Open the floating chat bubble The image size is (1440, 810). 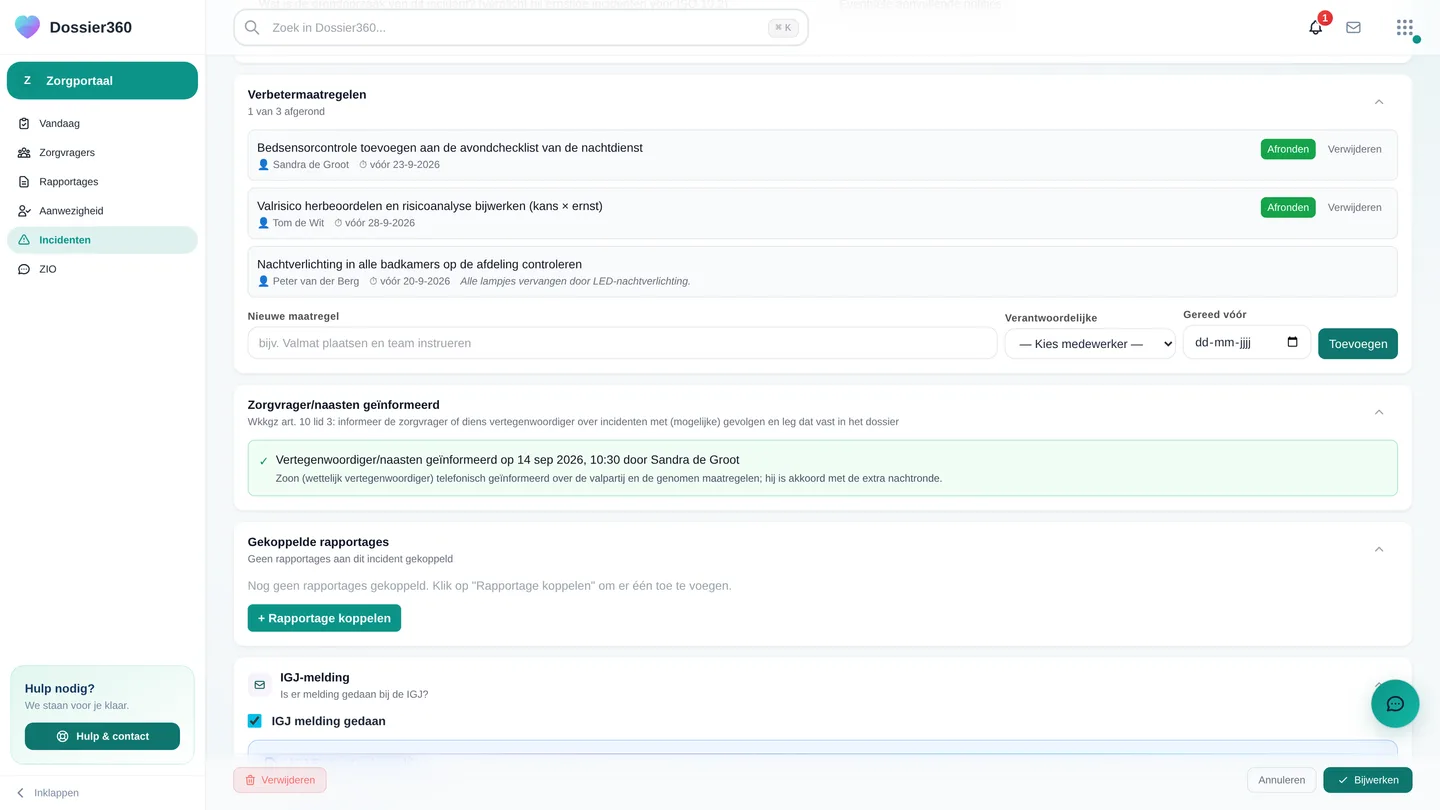[1395, 704]
